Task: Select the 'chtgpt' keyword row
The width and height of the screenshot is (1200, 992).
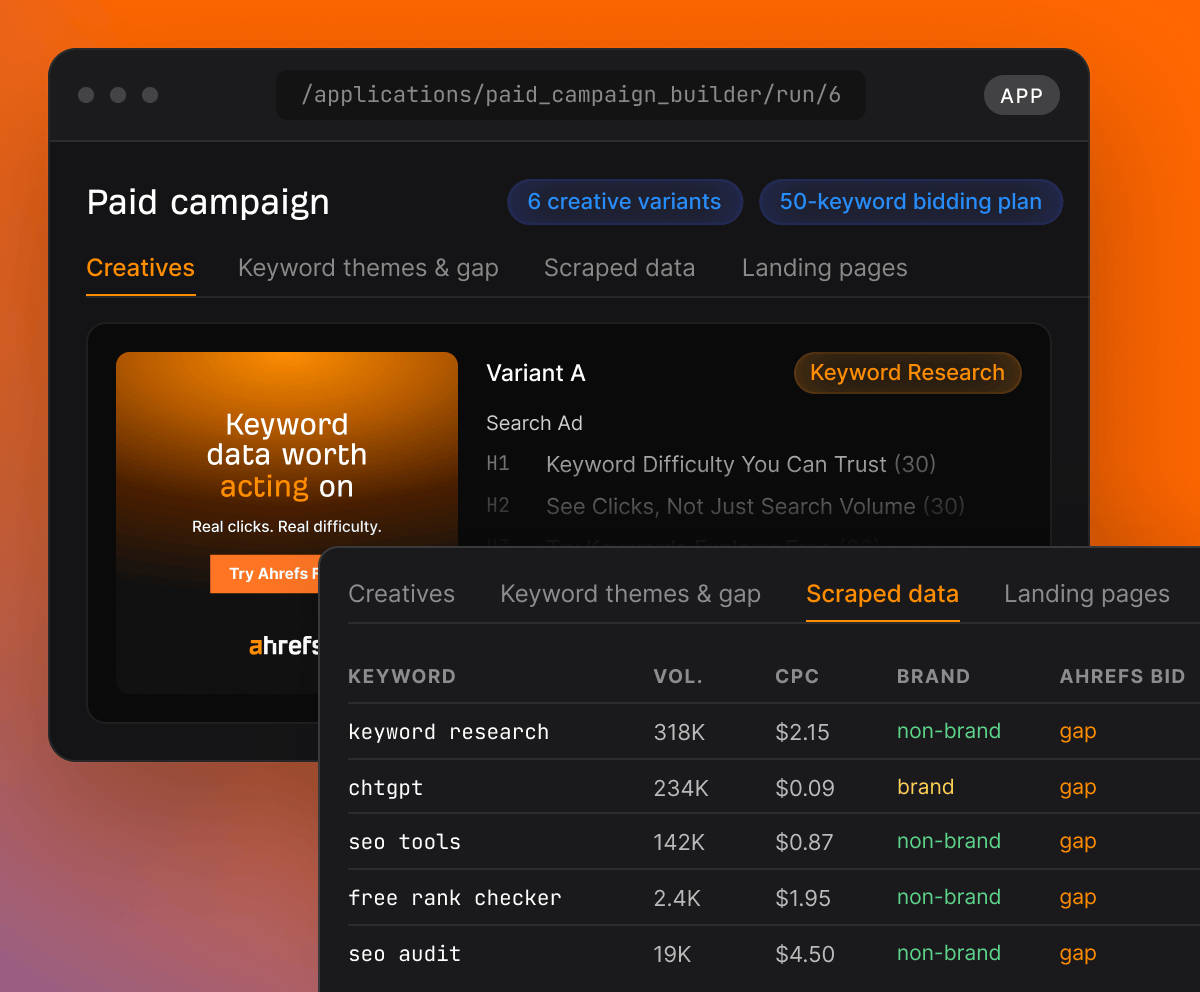Action: pyautogui.click(x=774, y=788)
